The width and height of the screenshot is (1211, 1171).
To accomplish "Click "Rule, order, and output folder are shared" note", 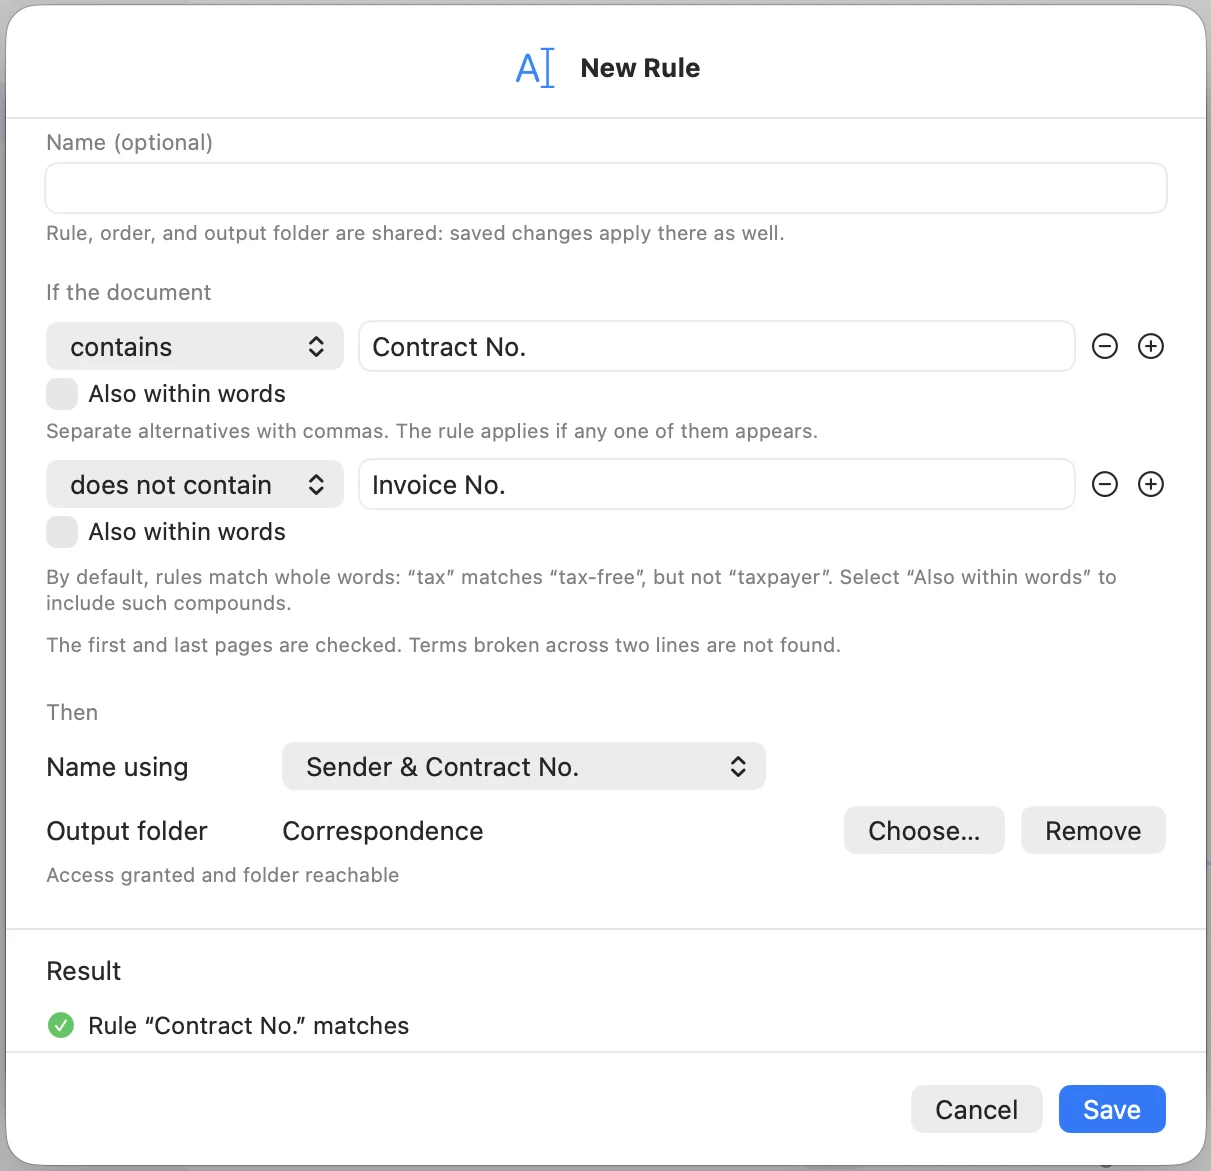I will tap(415, 233).
